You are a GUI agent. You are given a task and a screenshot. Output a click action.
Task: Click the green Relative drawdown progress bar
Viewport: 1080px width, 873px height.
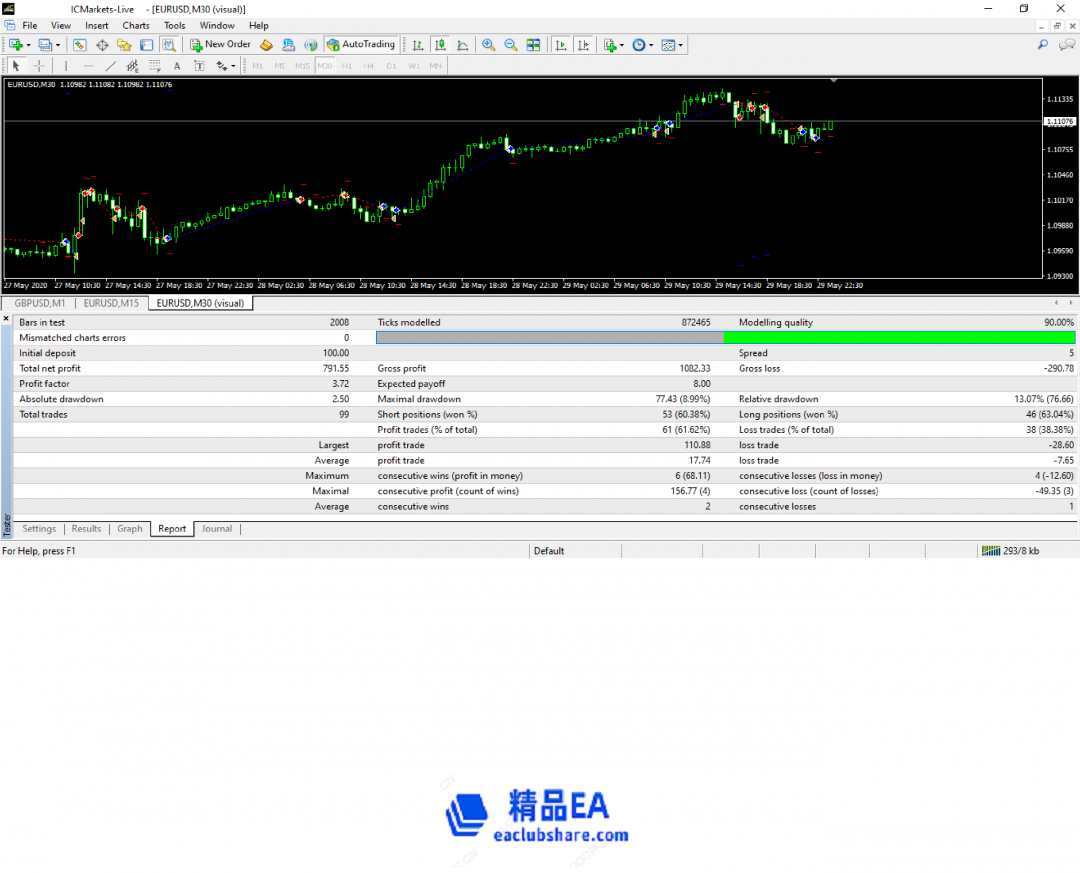(900, 337)
